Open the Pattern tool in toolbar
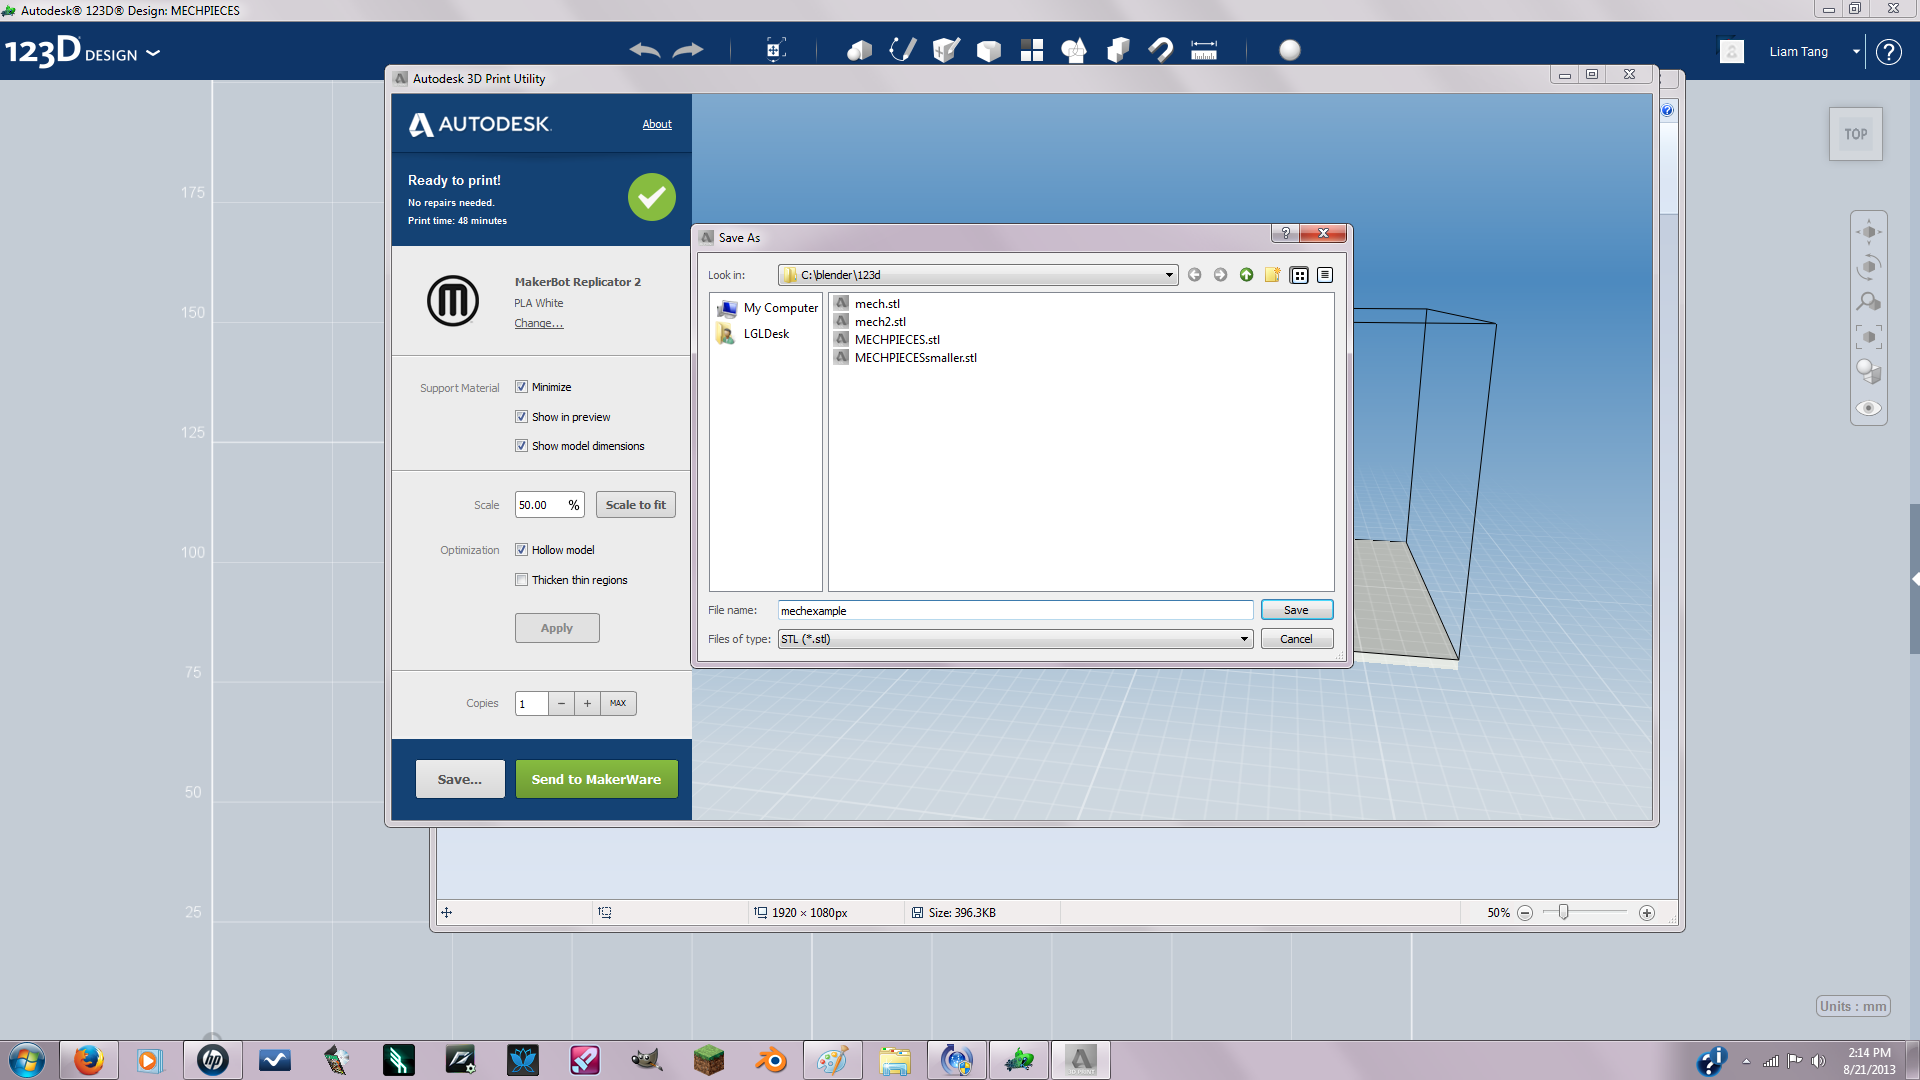Viewport: 1920px width, 1080px height. tap(1032, 50)
